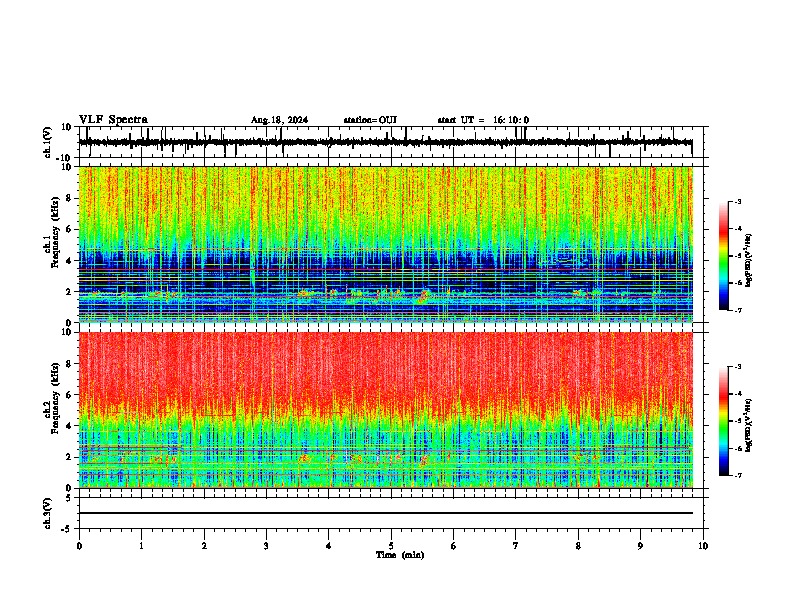This screenshot has width=792, height=612.
Task: Click time axis tick label "2"
Action: [x=204, y=546]
